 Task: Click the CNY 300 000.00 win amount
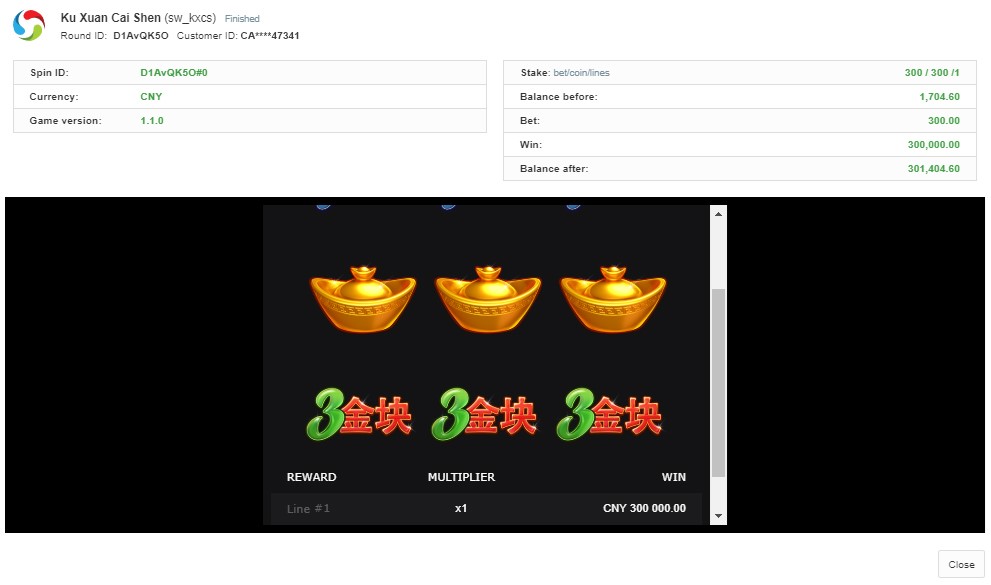coord(644,509)
